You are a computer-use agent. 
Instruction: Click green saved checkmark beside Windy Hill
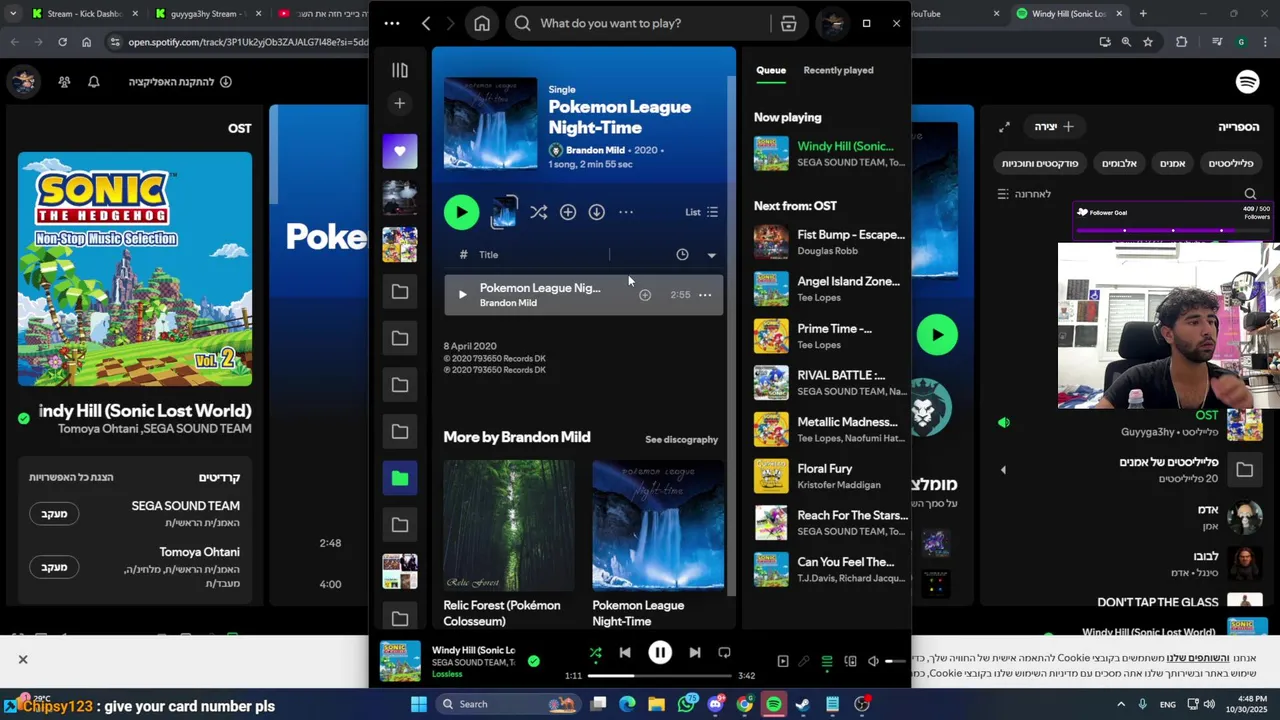(x=534, y=661)
